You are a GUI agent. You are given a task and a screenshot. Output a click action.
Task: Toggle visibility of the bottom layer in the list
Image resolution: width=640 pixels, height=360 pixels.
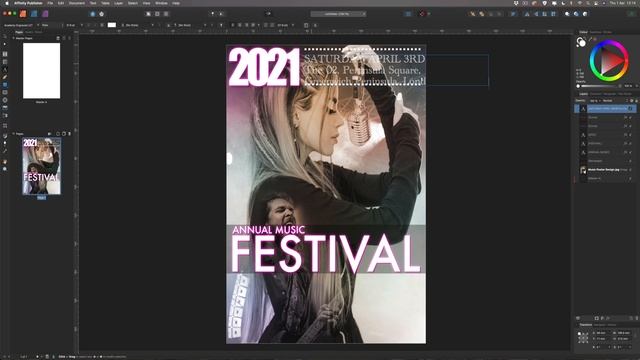631,178
